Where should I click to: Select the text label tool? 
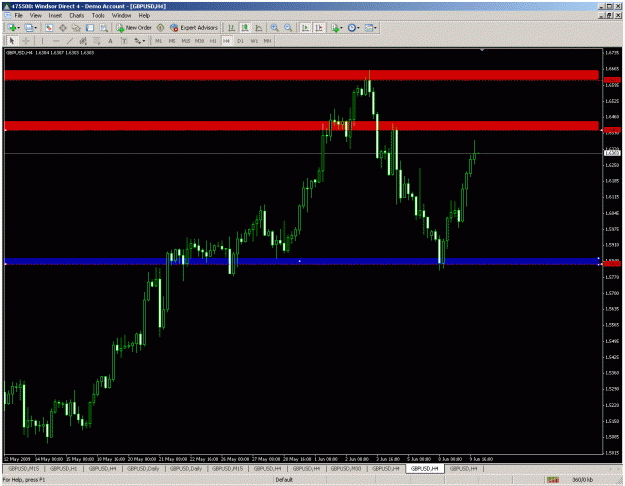tap(124, 41)
